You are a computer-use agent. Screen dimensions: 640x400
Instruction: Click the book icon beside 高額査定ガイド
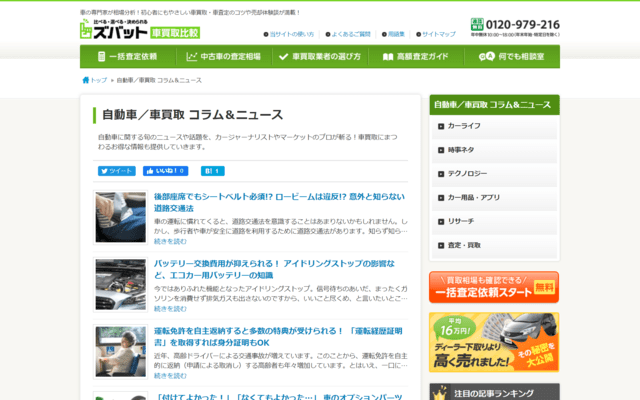click(388, 57)
